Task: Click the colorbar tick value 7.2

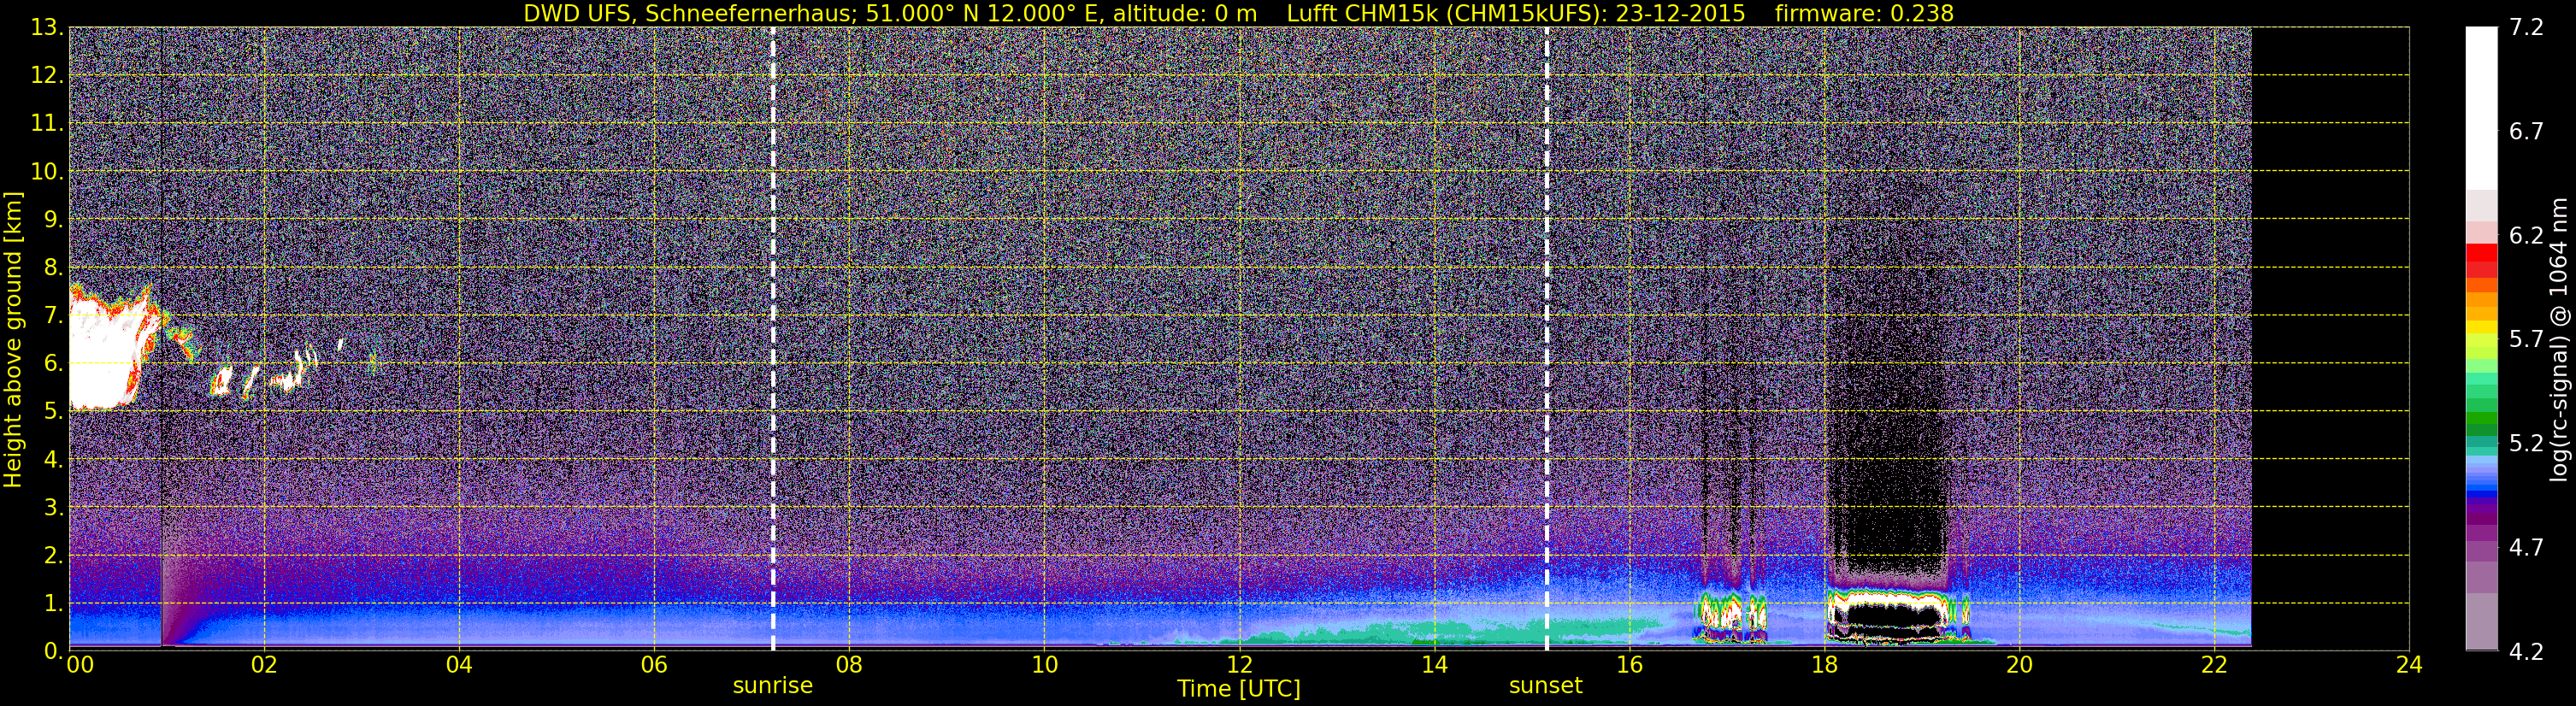Action: [2526, 28]
